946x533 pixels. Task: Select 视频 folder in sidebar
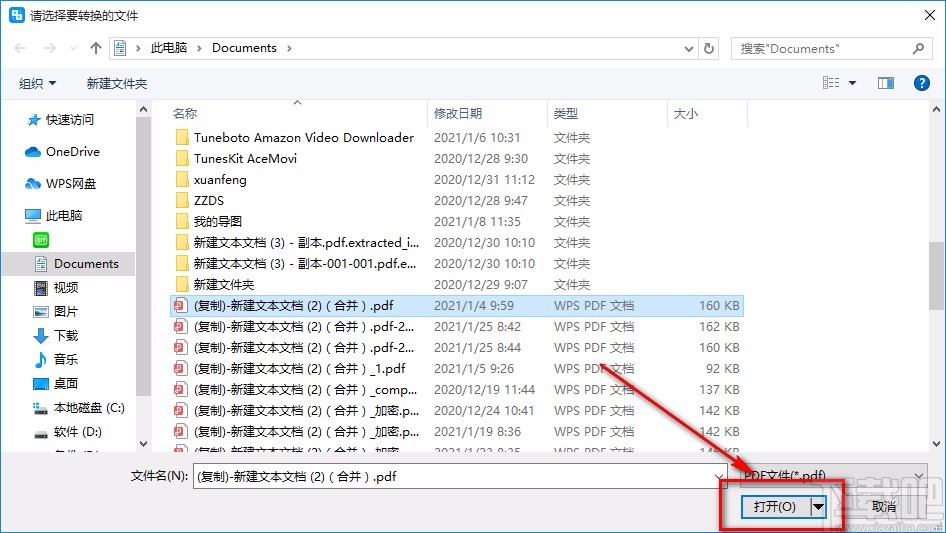click(x=56, y=288)
